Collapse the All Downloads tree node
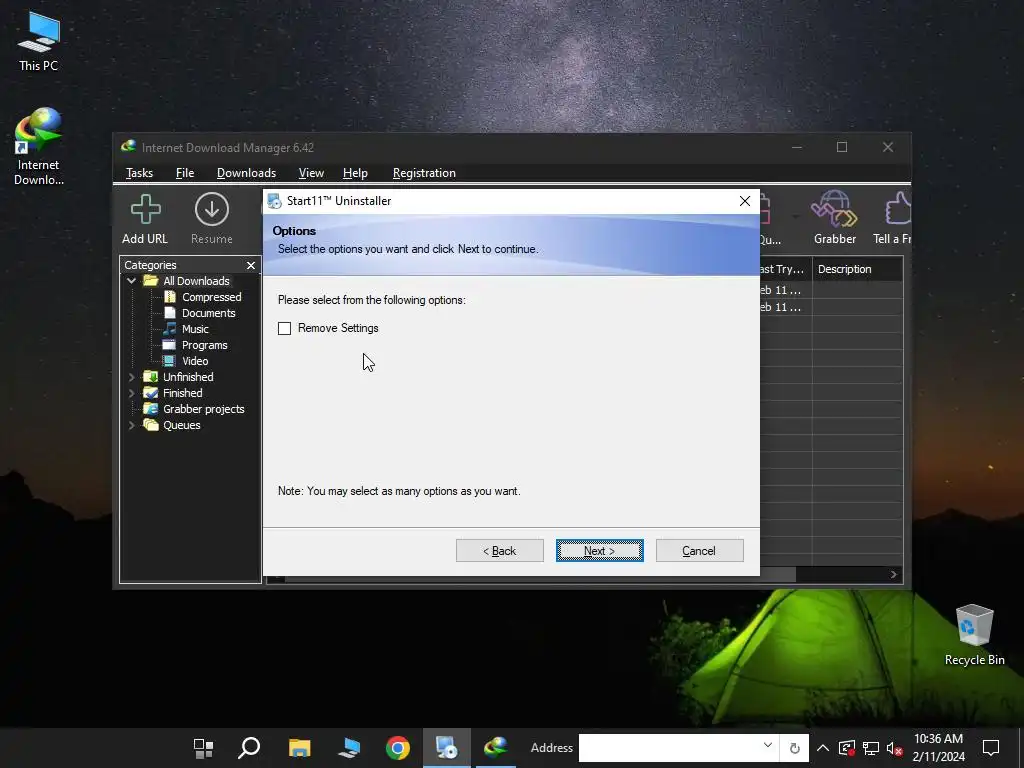 click(131, 281)
